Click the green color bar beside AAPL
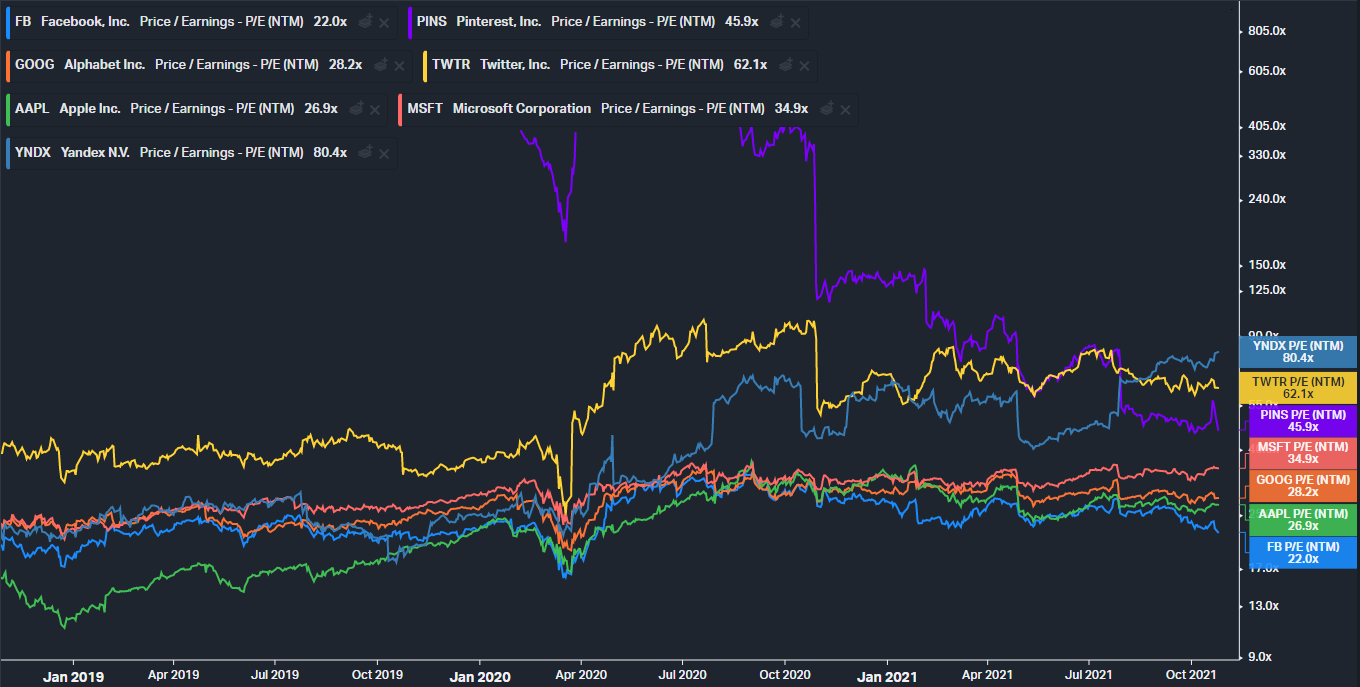Image resolution: width=1360 pixels, height=687 pixels. (x=8, y=109)
